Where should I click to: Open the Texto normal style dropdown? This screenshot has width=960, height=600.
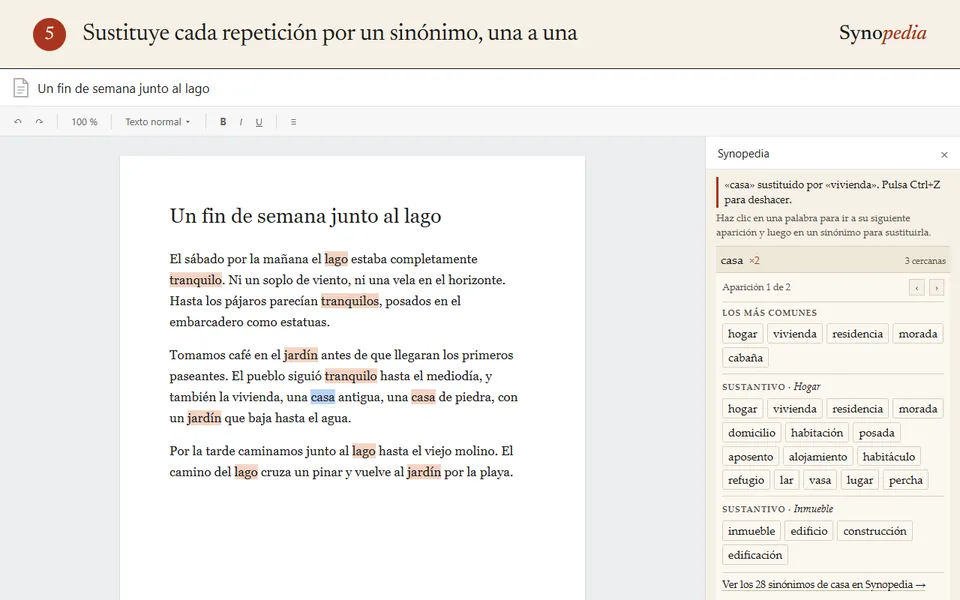(x=157, y=122)
